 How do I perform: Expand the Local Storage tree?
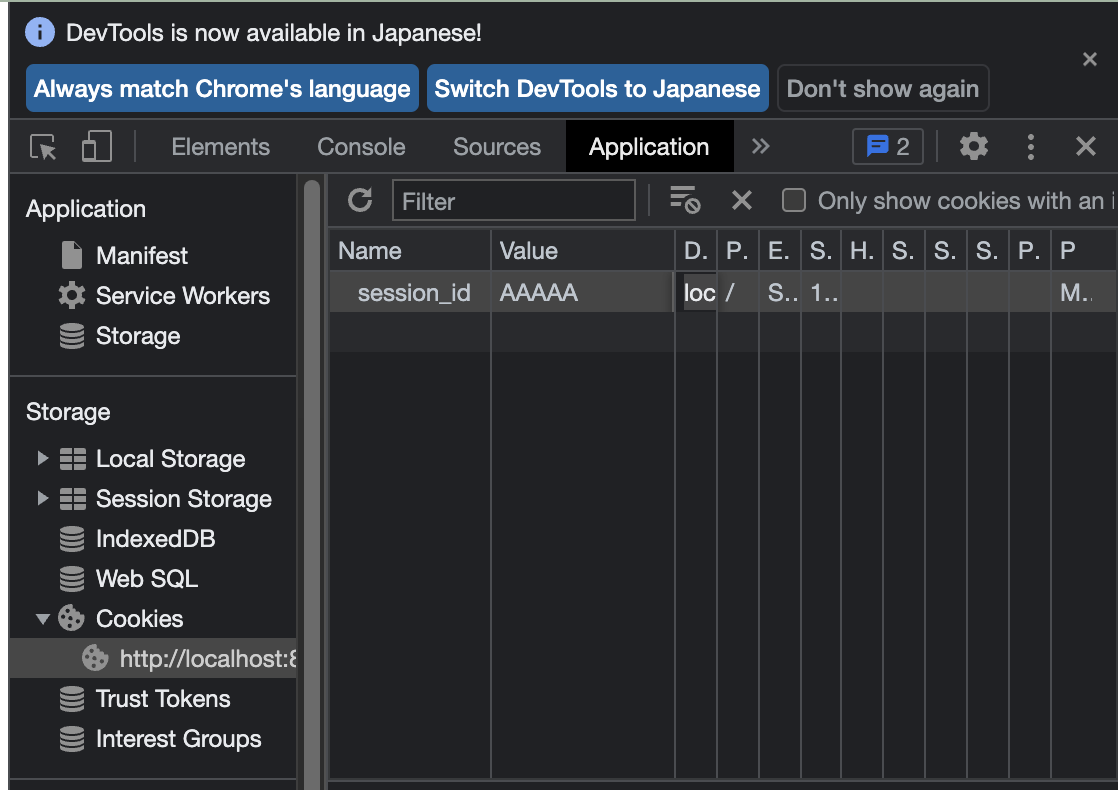(42, 459)
